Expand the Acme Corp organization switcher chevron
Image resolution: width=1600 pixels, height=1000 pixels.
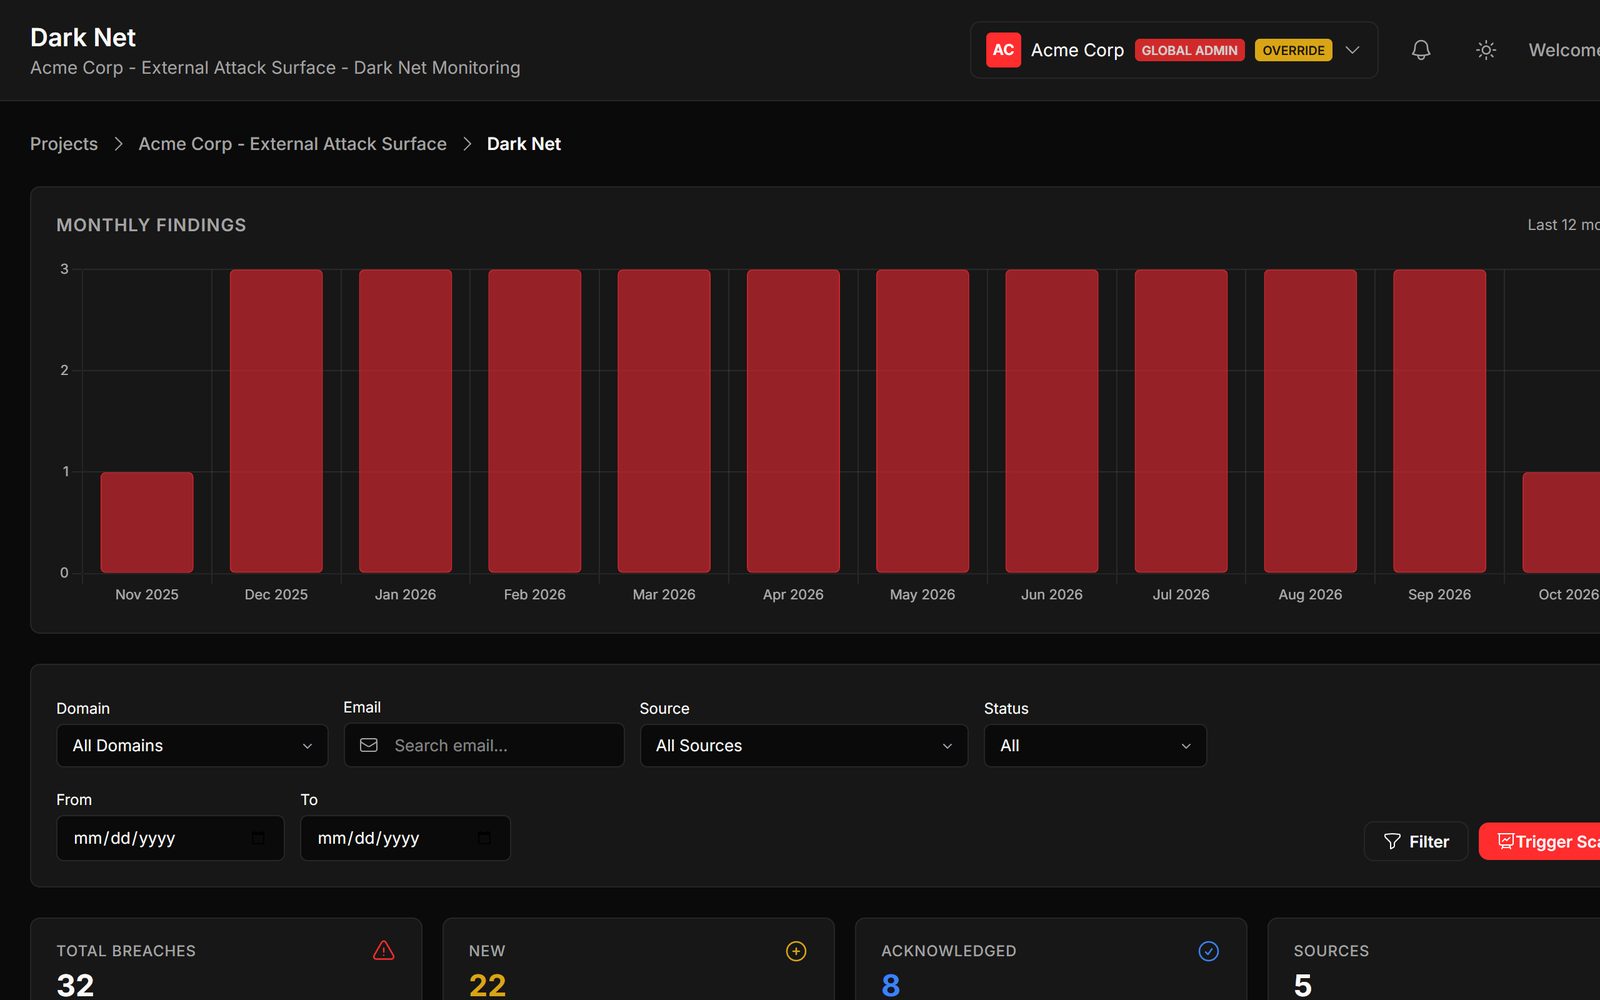point(1352,50)
